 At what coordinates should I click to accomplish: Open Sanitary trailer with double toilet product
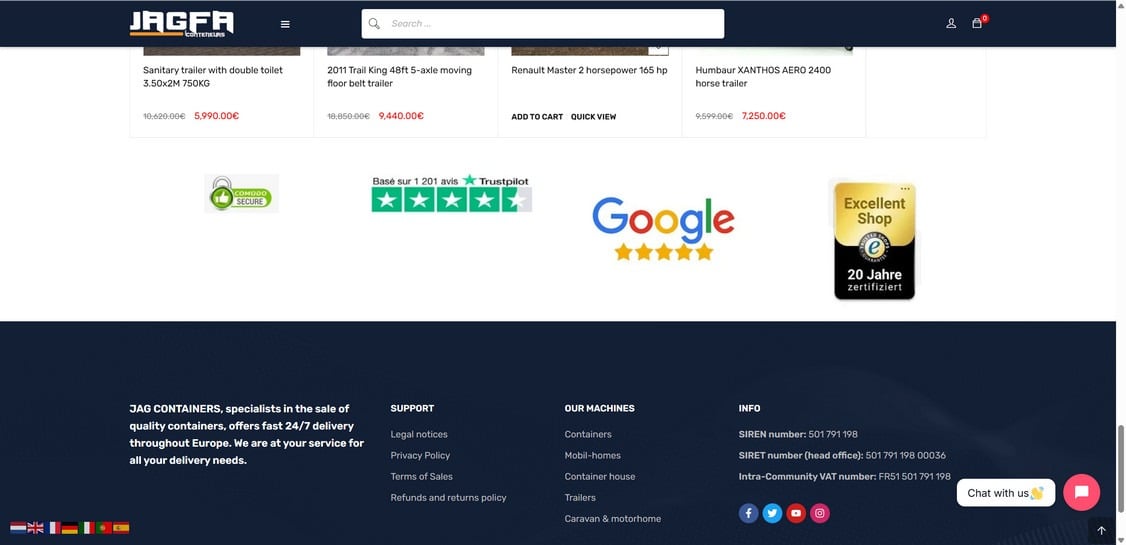click(x=213, y=77)
